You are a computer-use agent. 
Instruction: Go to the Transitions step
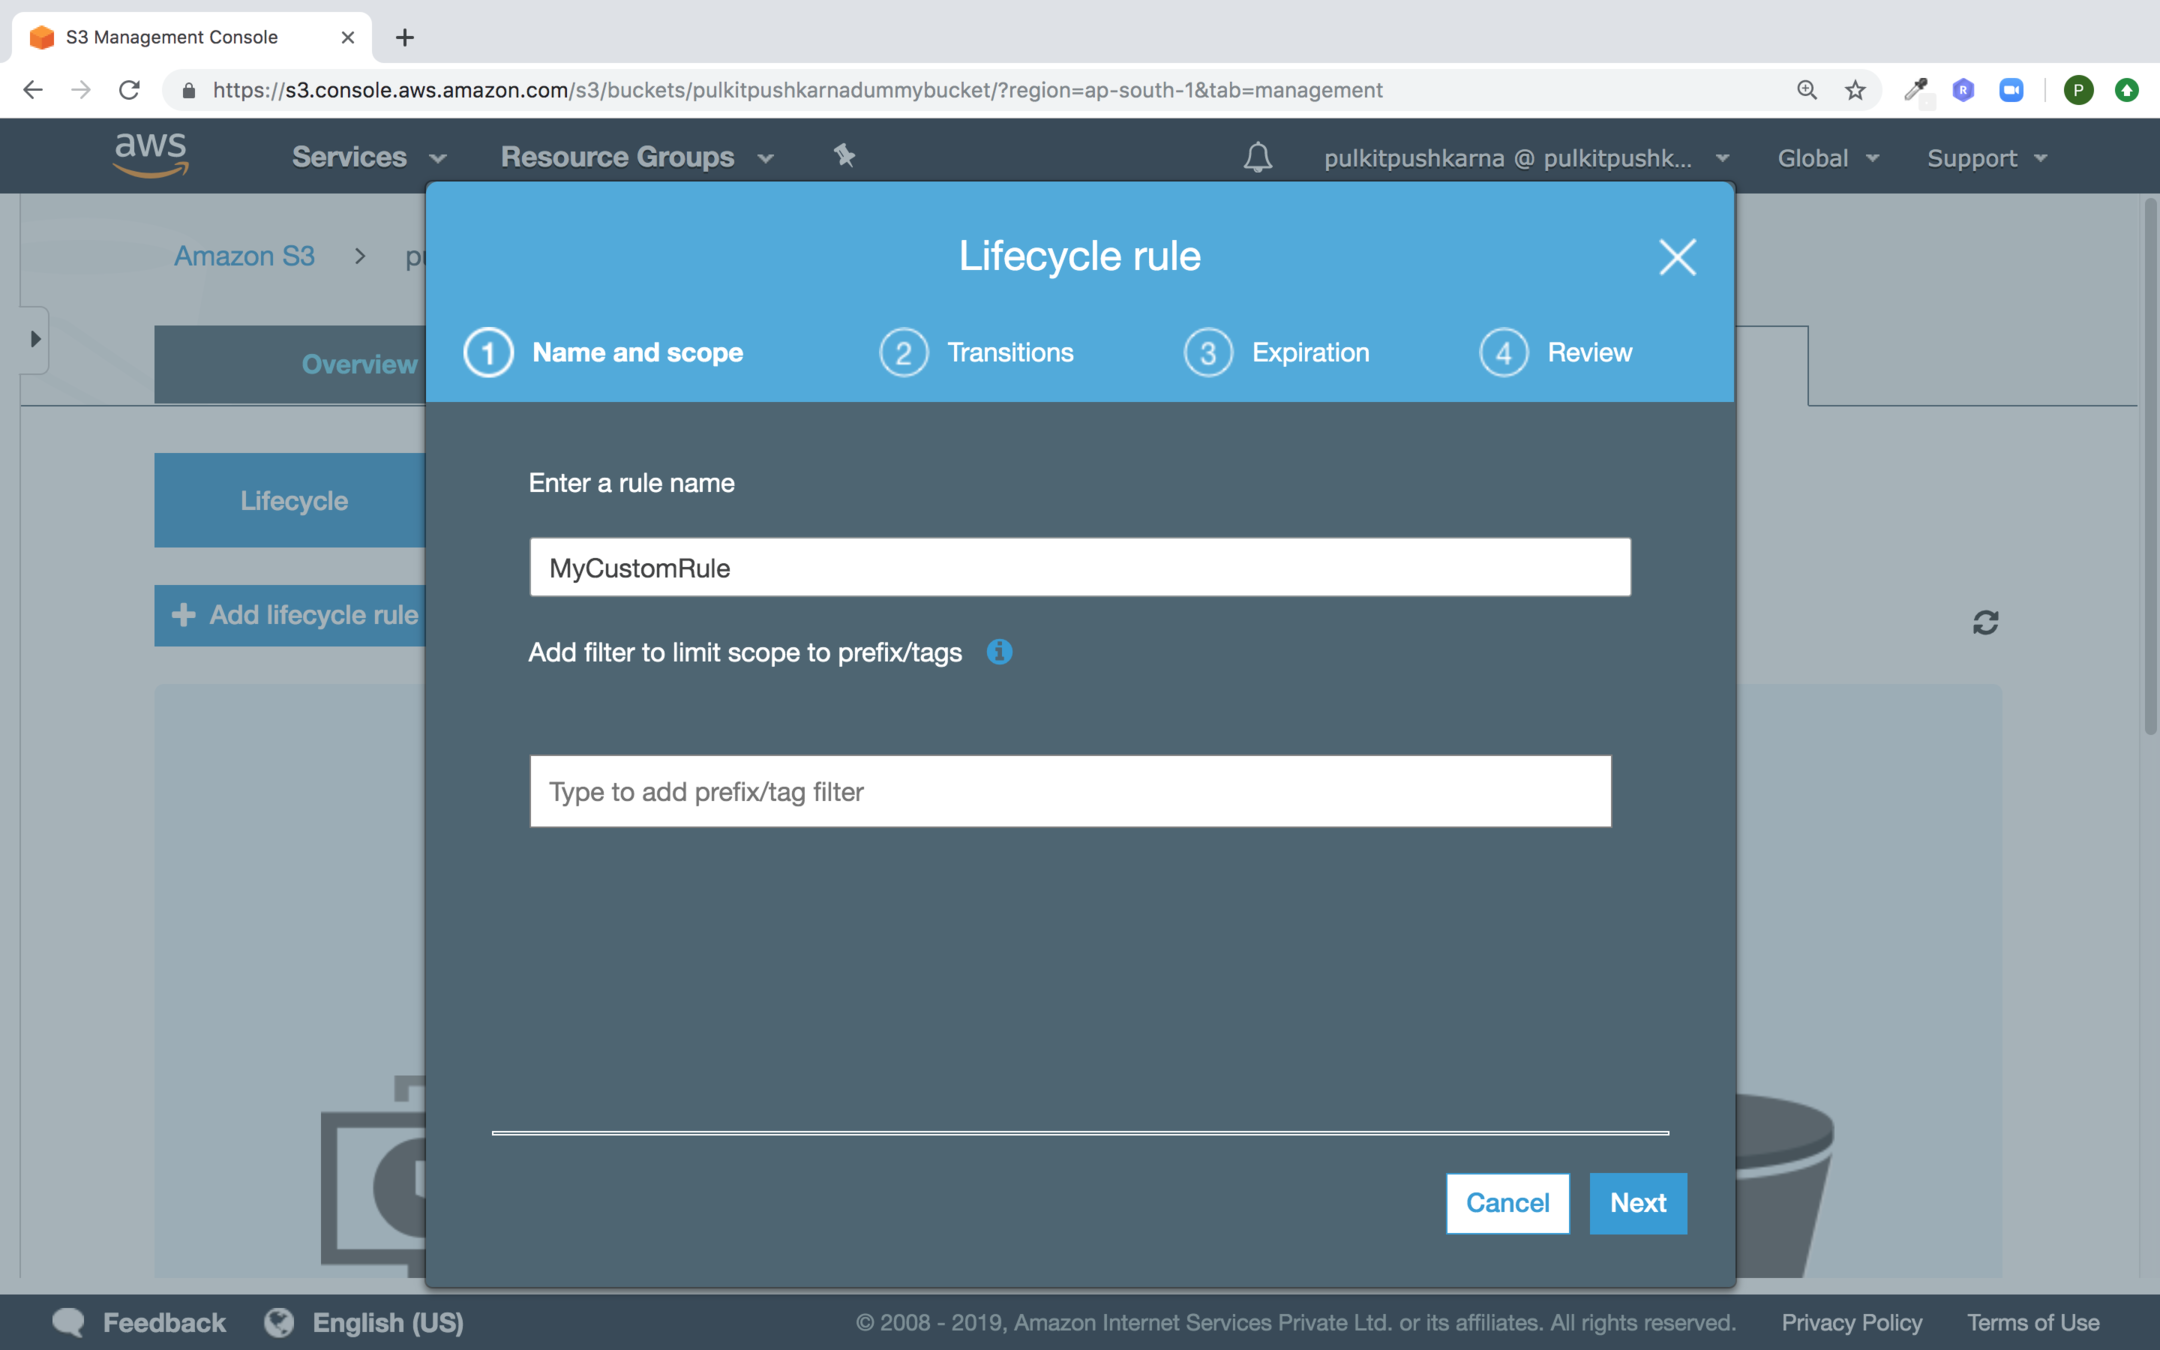[x=977, y=352]
